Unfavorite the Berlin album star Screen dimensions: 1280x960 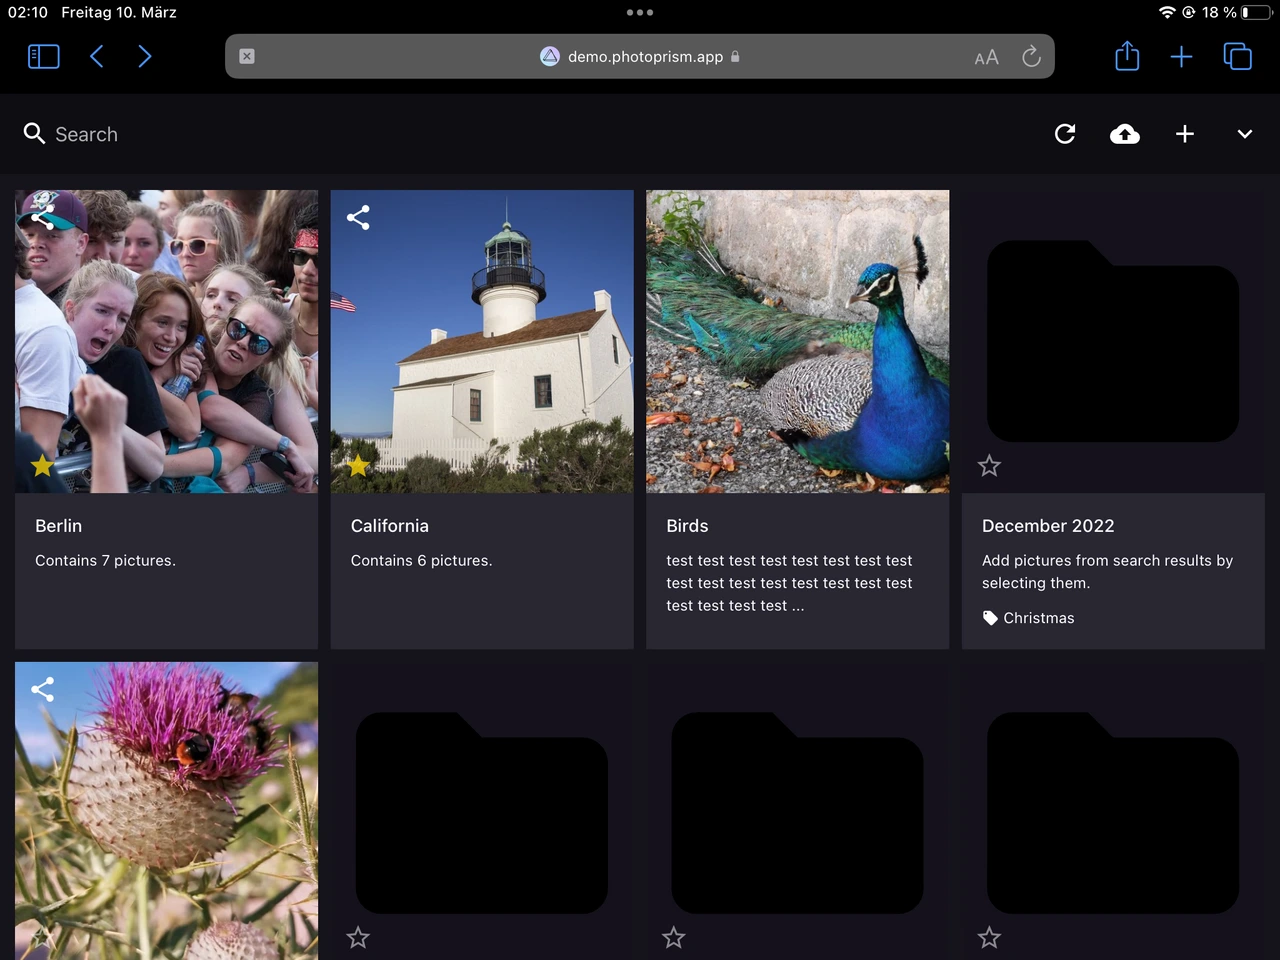click(42, 466)
